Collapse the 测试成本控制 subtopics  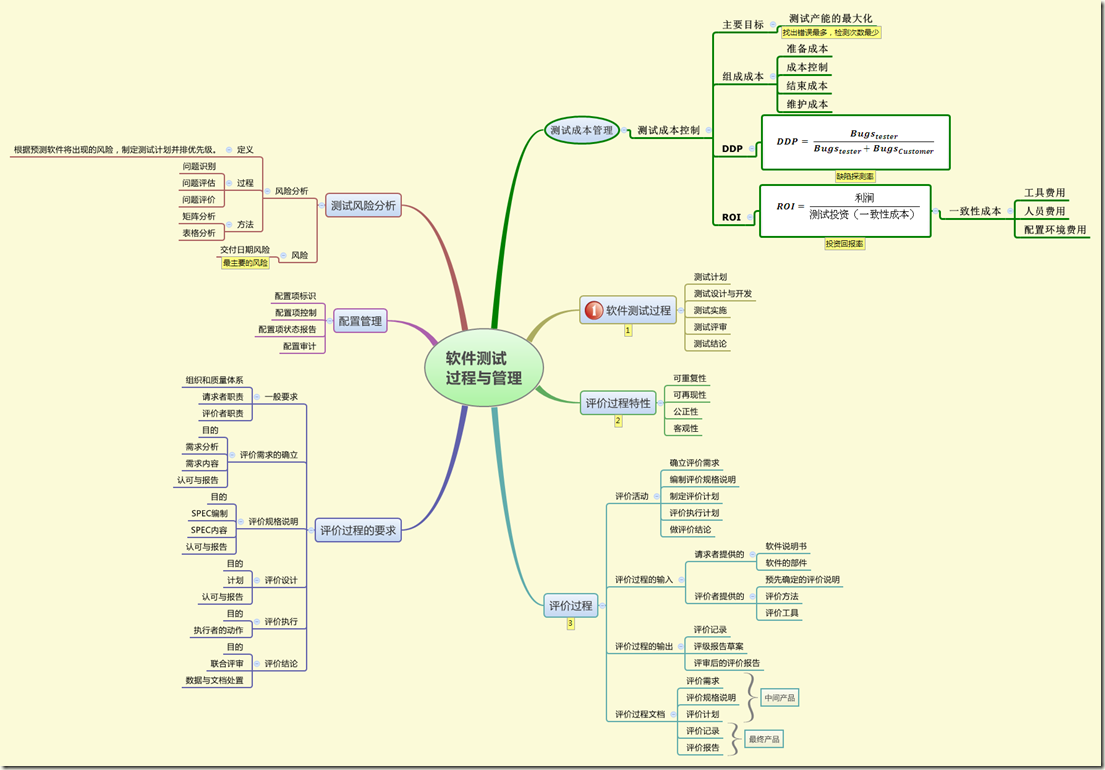point(708,130)
